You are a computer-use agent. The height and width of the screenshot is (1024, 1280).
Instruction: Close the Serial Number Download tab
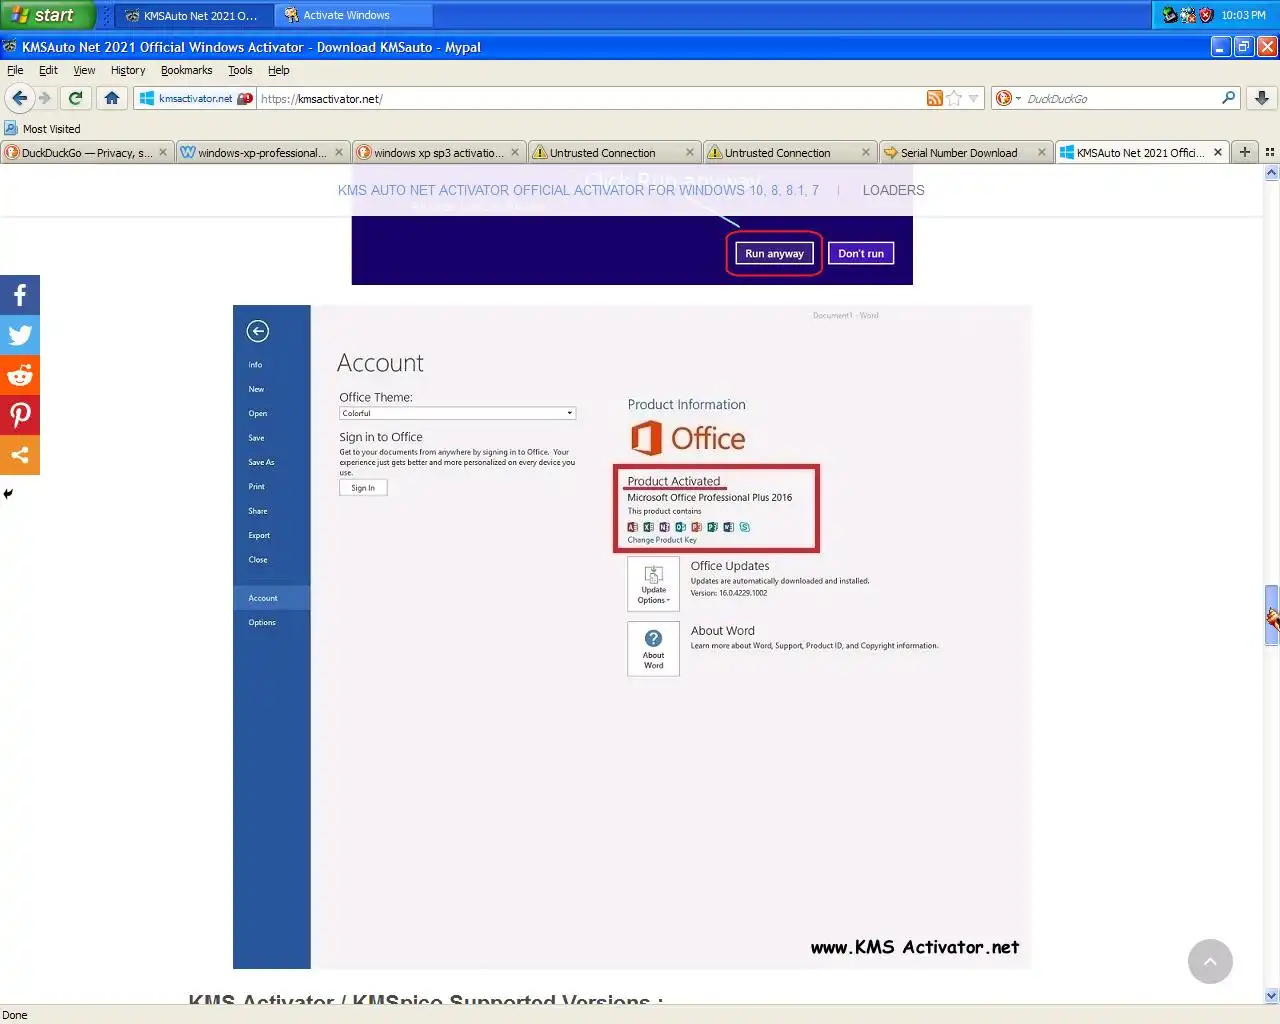pyautogui.click(x=1041, y=152)
